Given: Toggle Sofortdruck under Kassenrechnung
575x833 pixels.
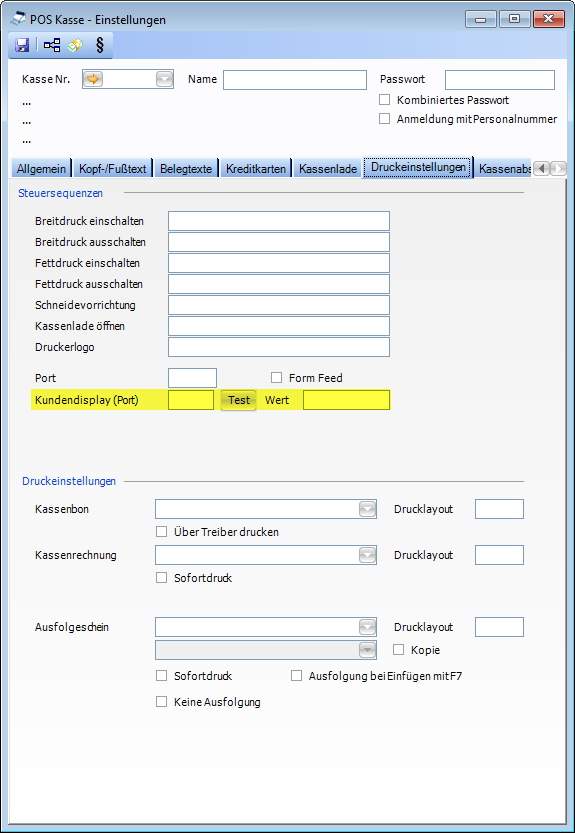Looking at the screenshot, I should (x=162, y=578).
